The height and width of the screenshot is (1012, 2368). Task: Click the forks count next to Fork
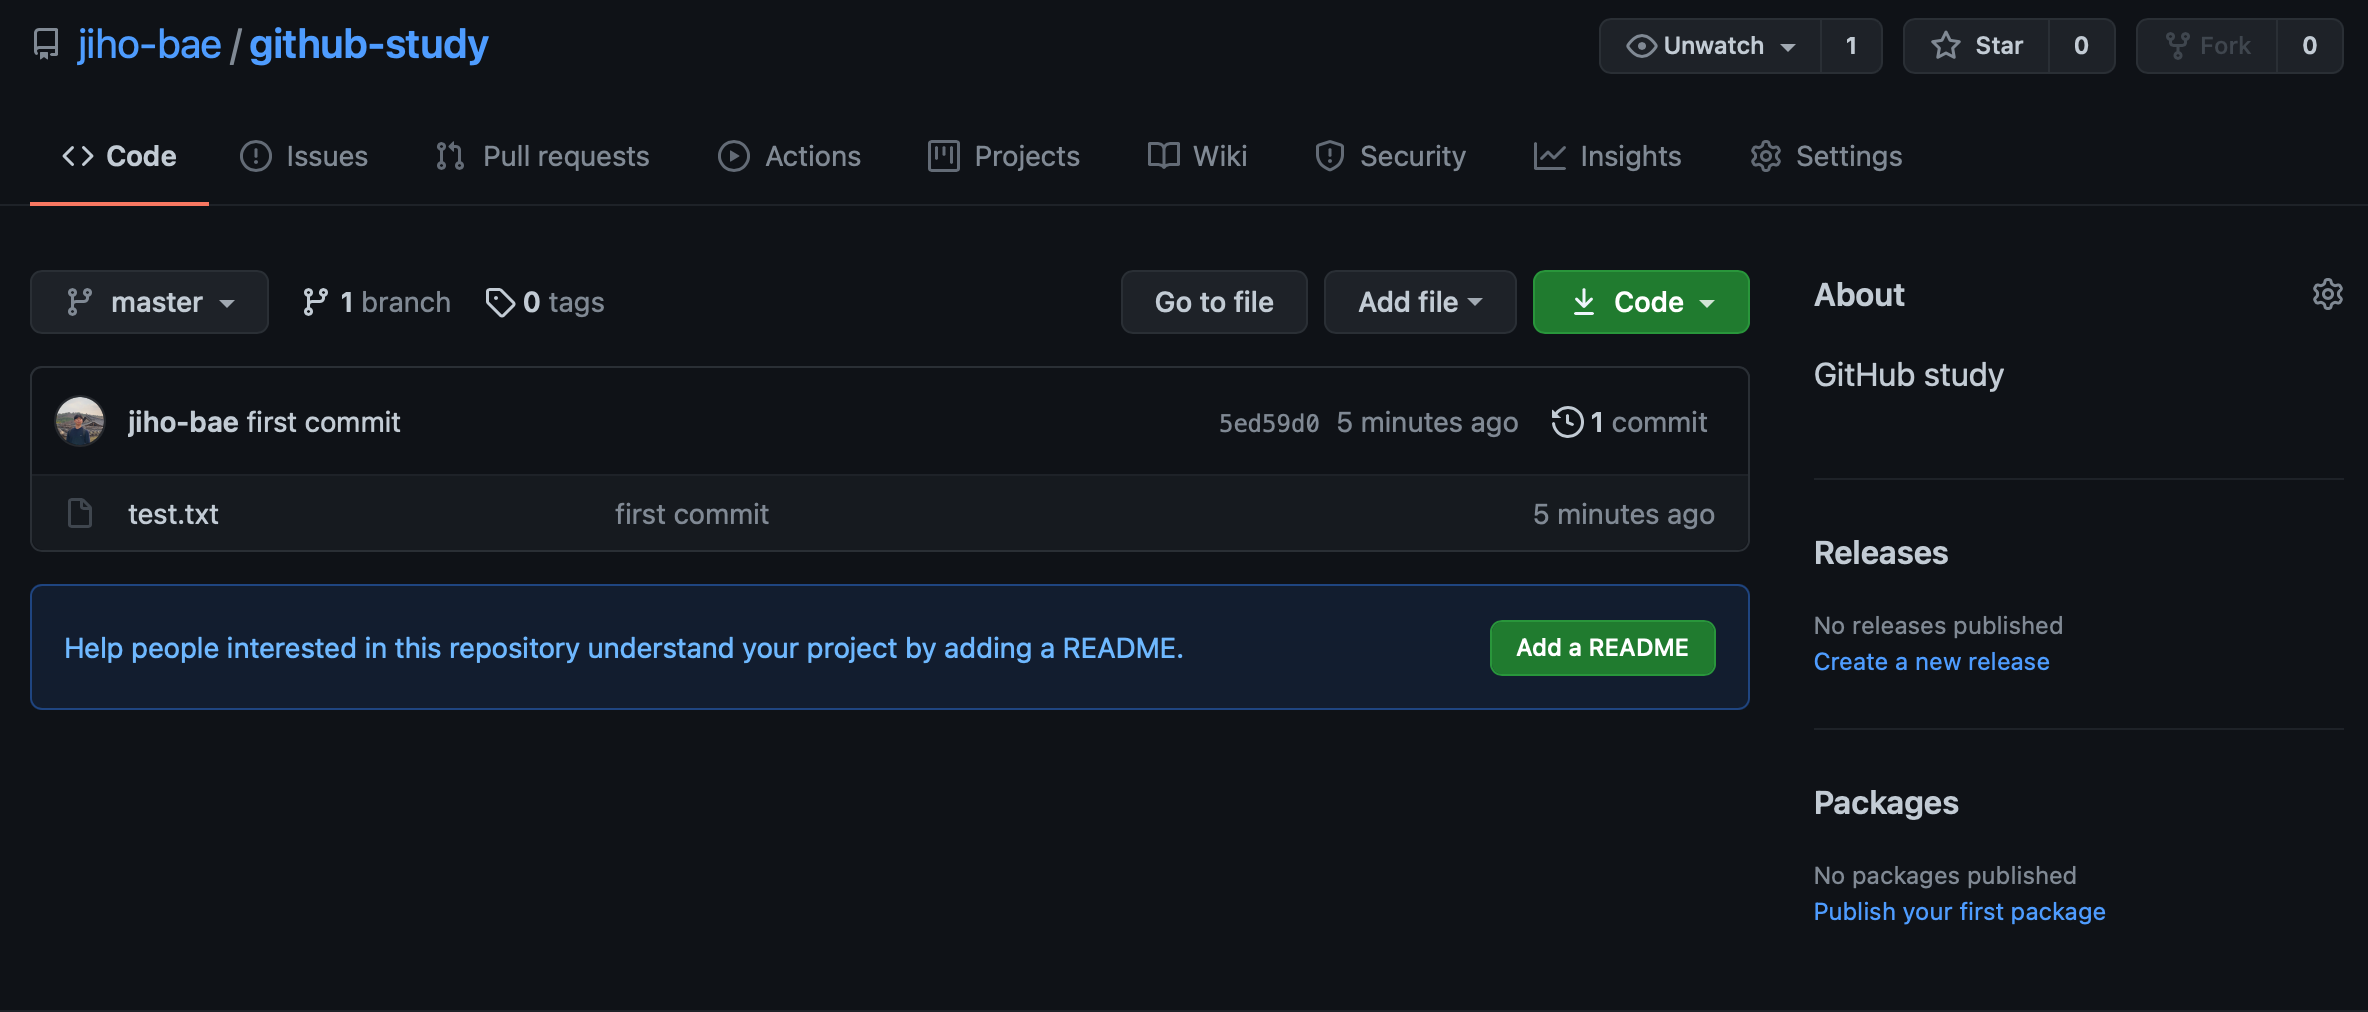point(2310,46)
